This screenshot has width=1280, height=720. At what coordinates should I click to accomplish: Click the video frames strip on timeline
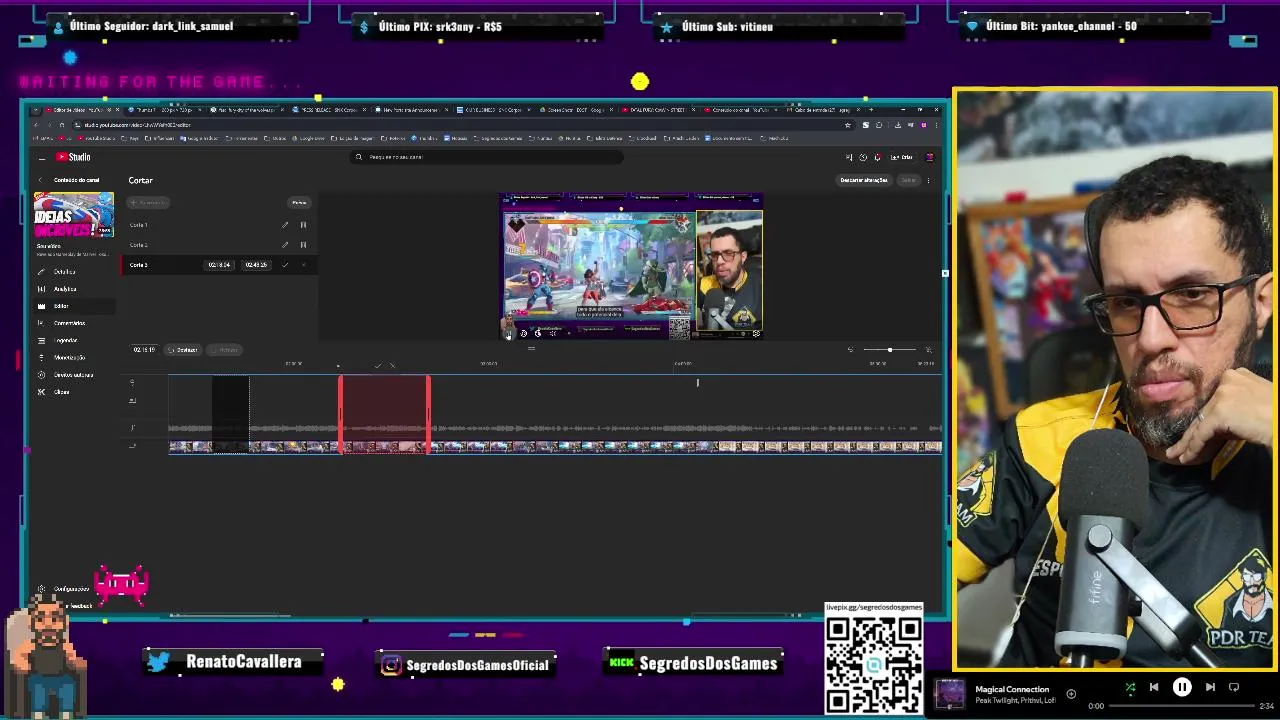[555, 447]
